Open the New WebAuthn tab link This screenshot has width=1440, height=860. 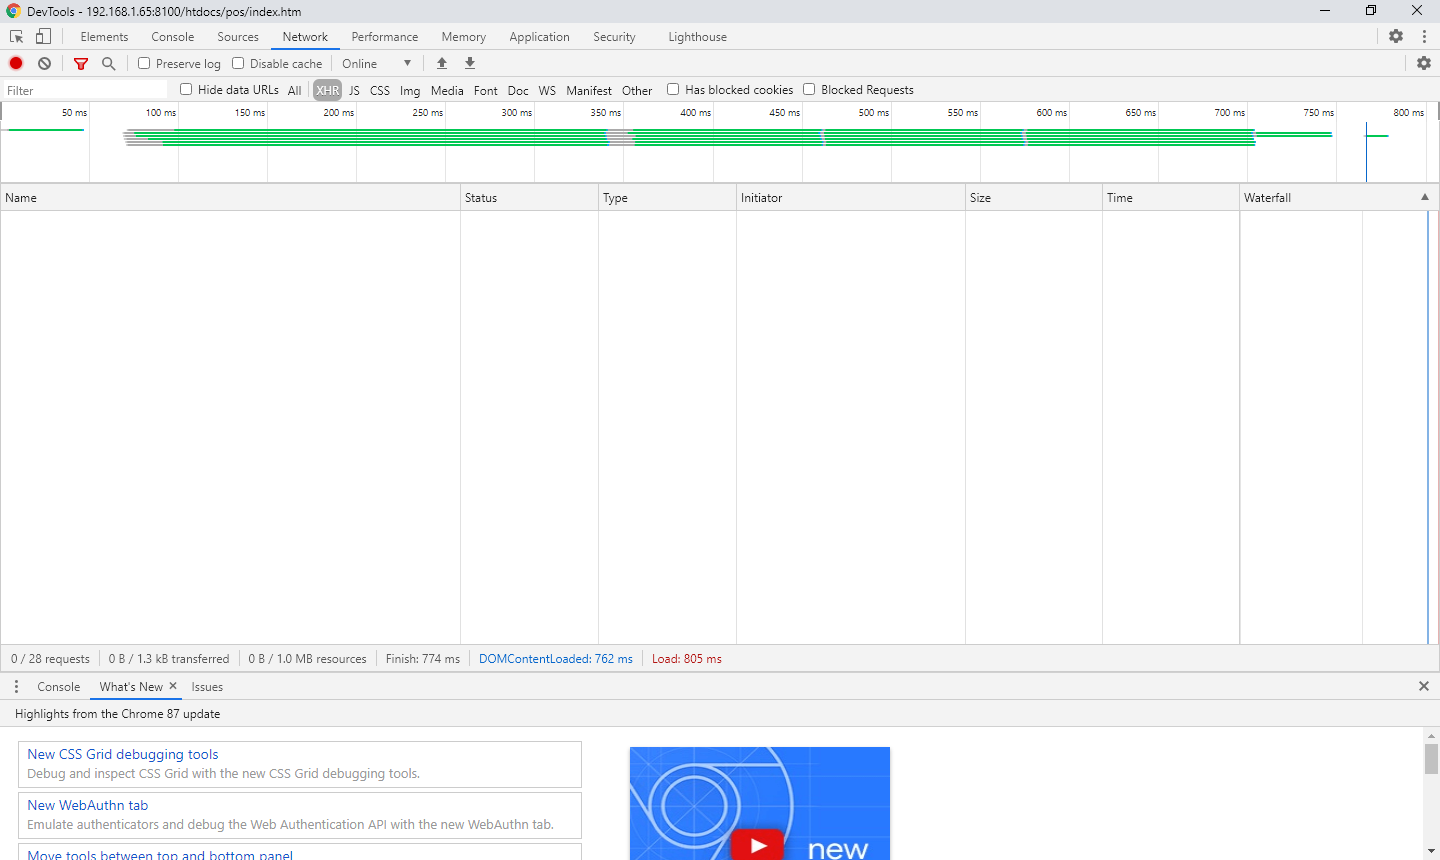[x=87, y=805]
